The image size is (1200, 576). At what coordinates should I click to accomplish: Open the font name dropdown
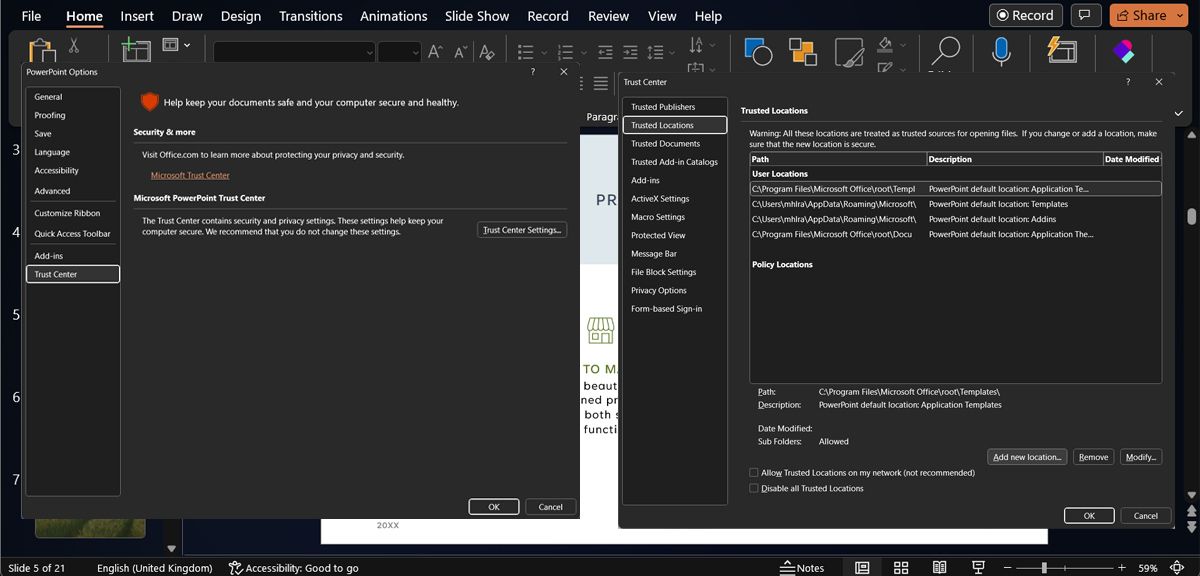369,52
